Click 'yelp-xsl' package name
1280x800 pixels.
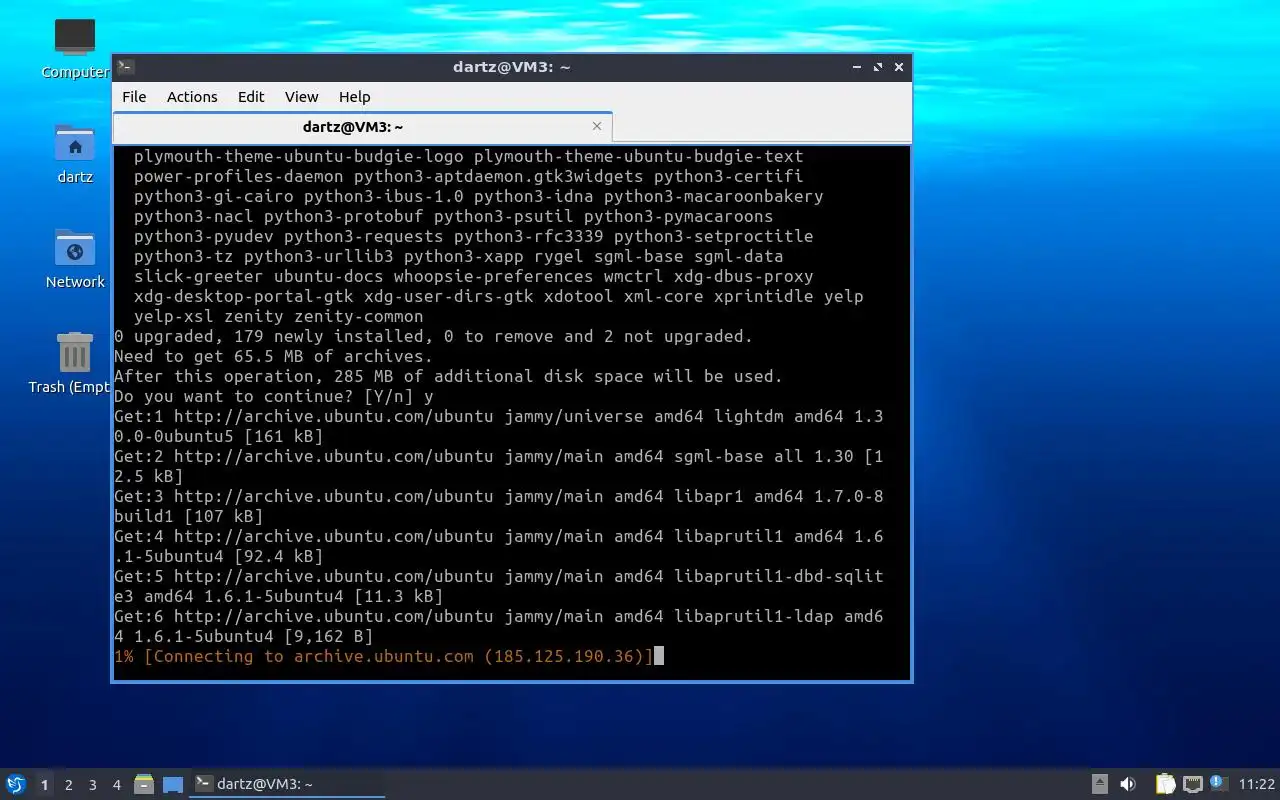pyautogui.click(x=174, y=316)
